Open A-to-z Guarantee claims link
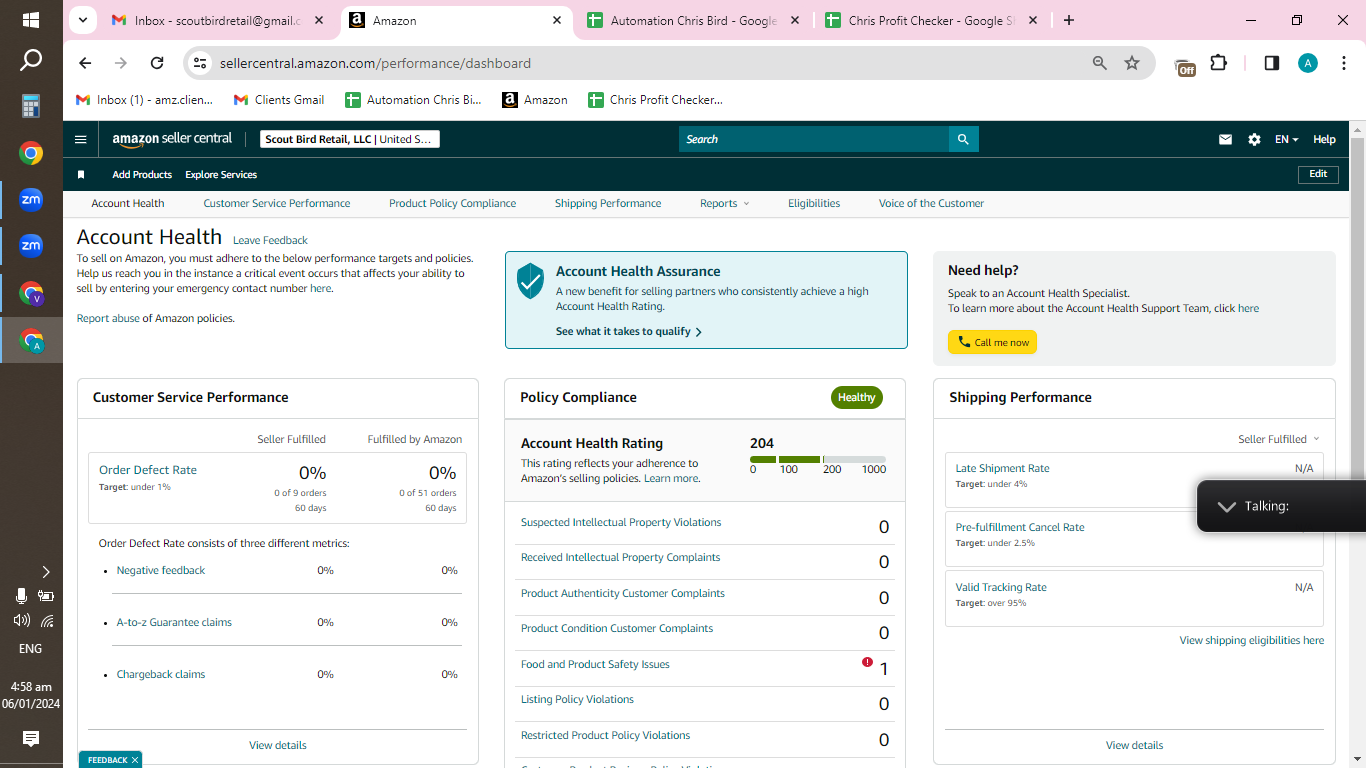The image size is (1366, 768). [174, 622]
